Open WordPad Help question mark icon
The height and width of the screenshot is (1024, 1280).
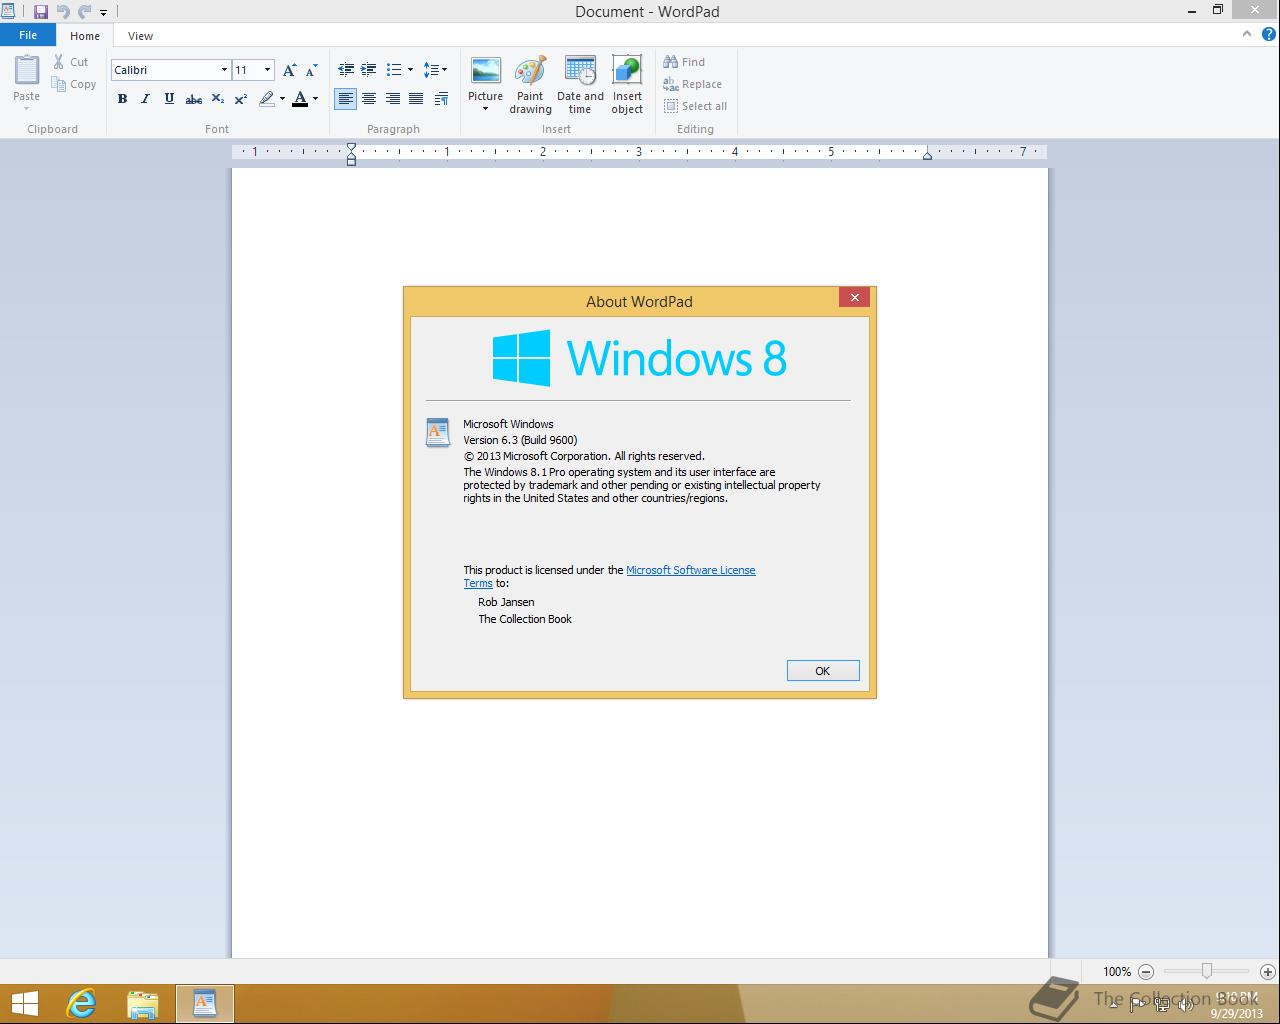[1269, 34]
